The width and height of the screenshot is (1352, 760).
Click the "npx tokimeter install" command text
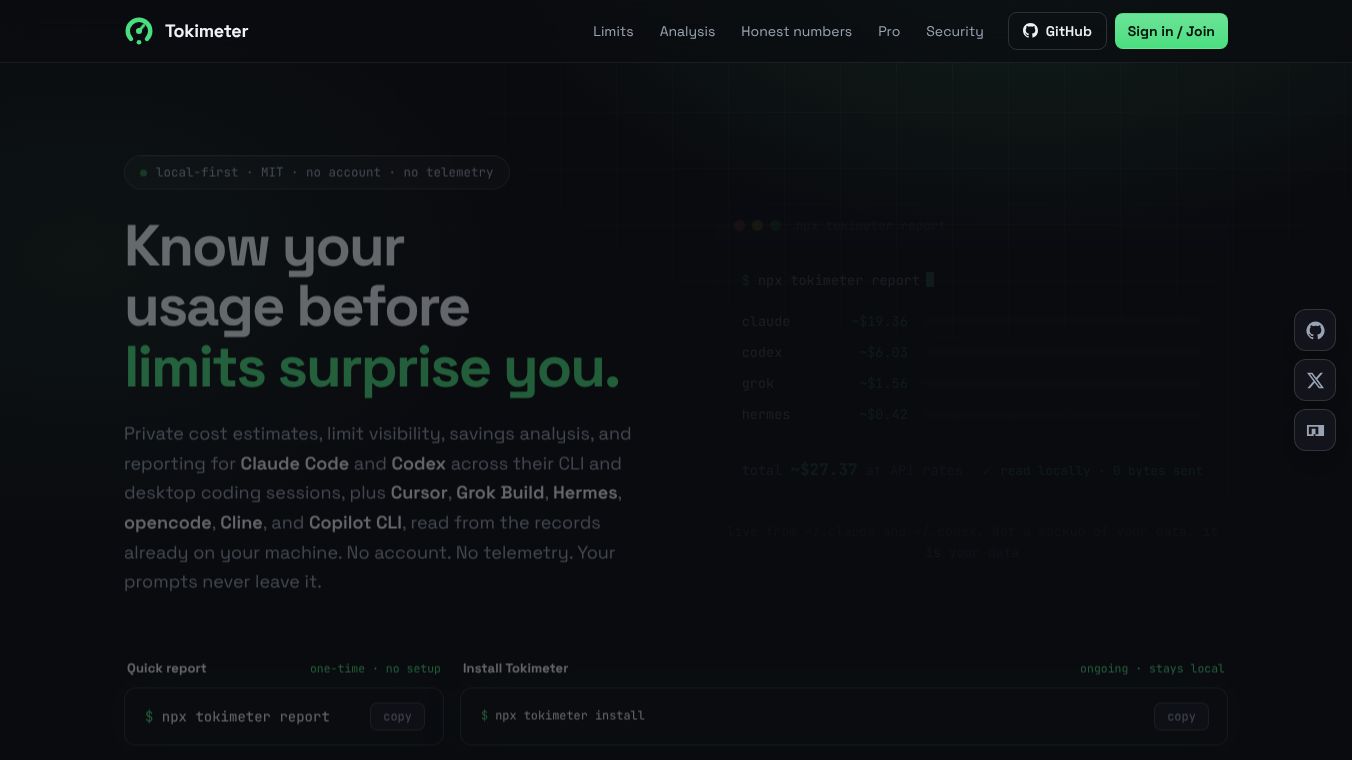570,715
